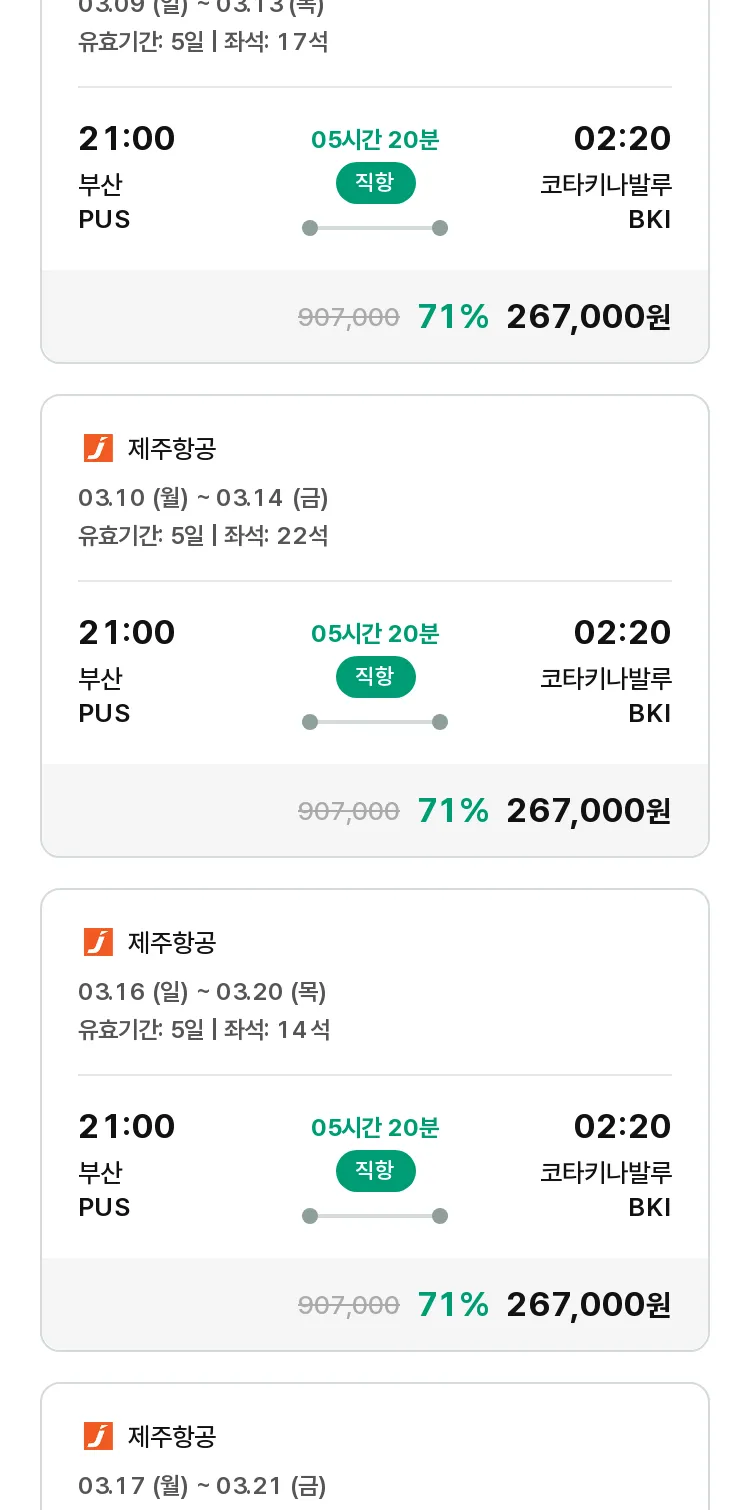Tap 직항 badge on 03.10 flight
The height and width of the screenshot is (1510, 750).
tap(375, 677)
